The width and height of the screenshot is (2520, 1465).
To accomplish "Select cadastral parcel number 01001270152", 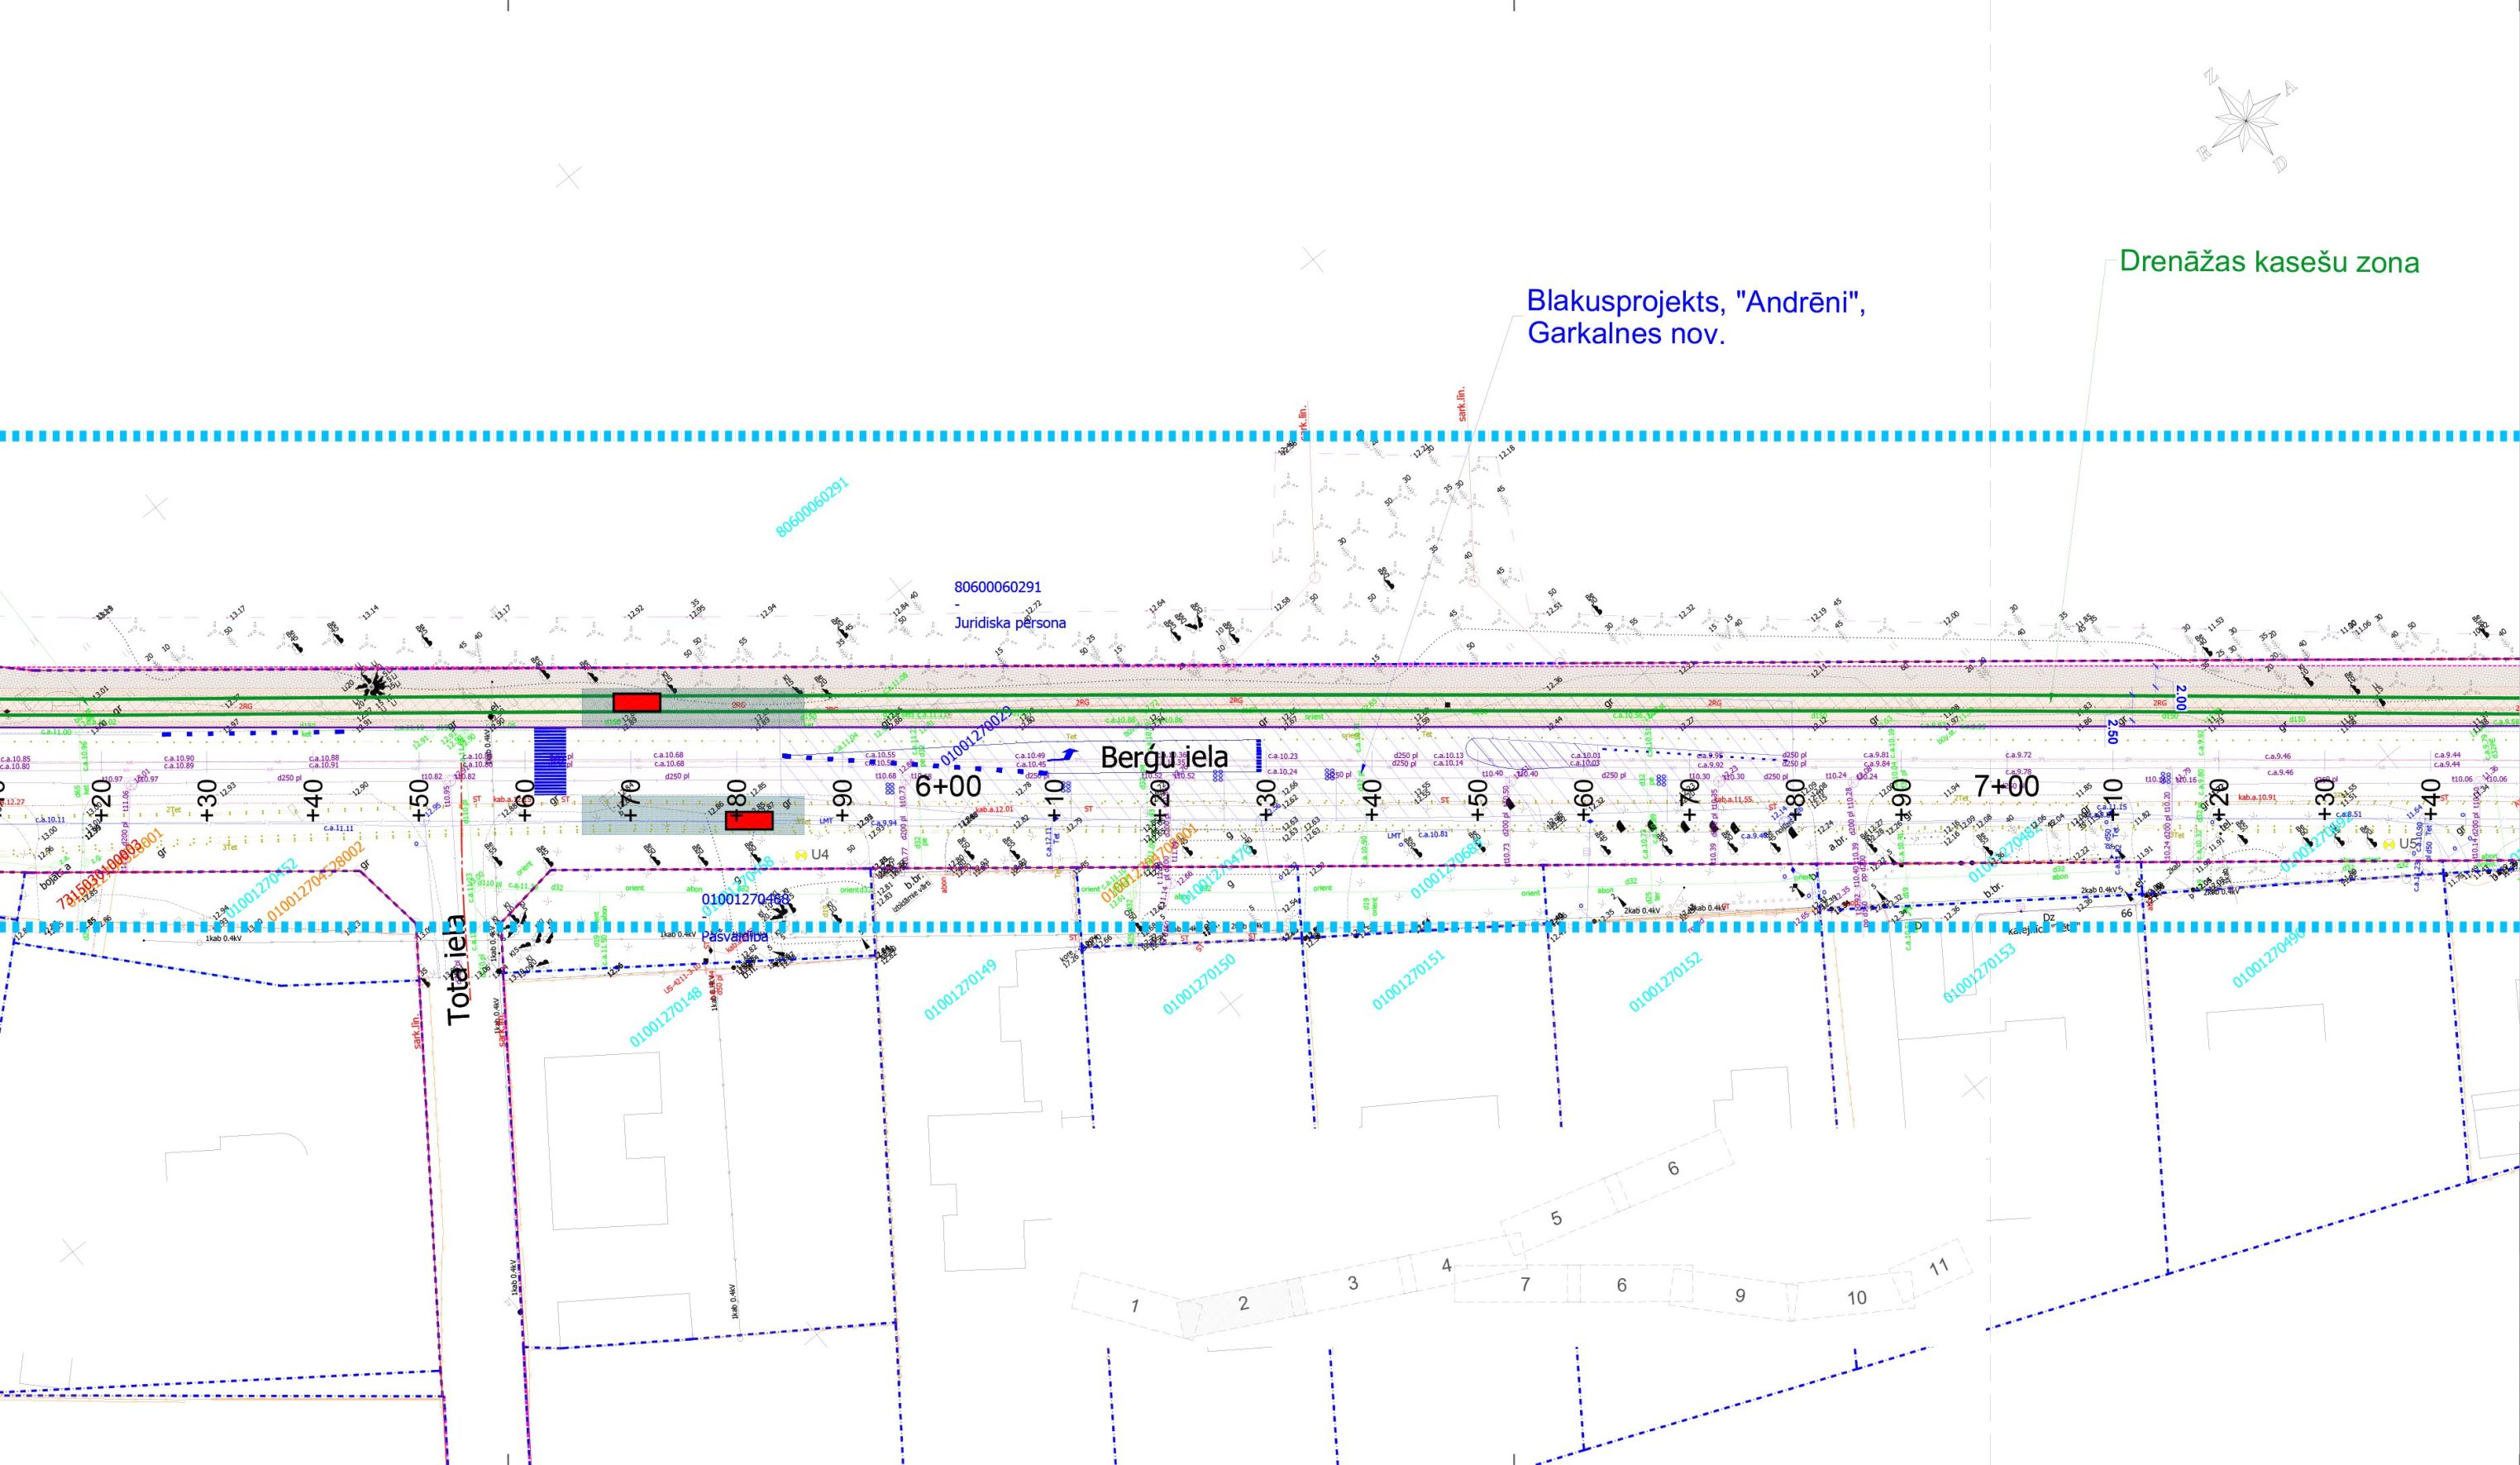I will [1665, 982].
